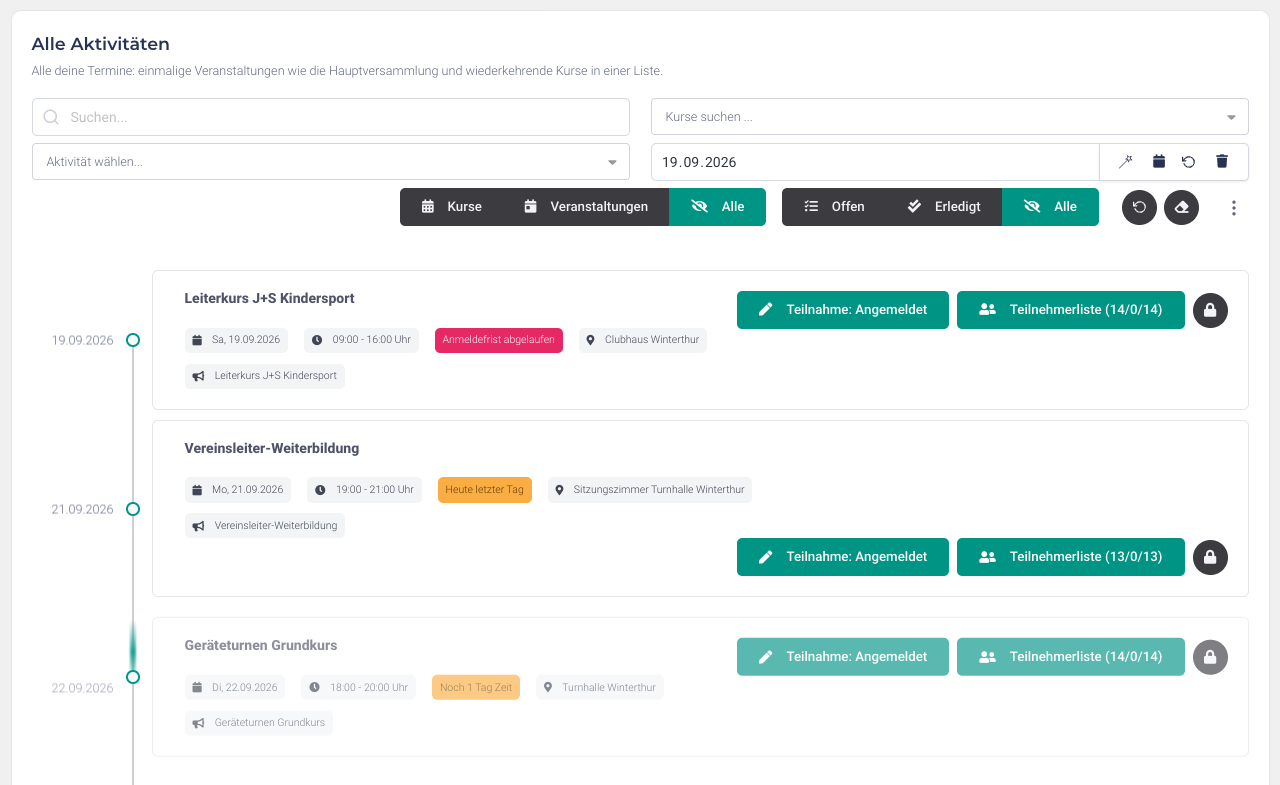Image resolution: width=1280 pixels, height=785 pixels.
Task: Click Sitzungszimmer Turnhalle Winterthur location tag
Action: tap(650, 490)
